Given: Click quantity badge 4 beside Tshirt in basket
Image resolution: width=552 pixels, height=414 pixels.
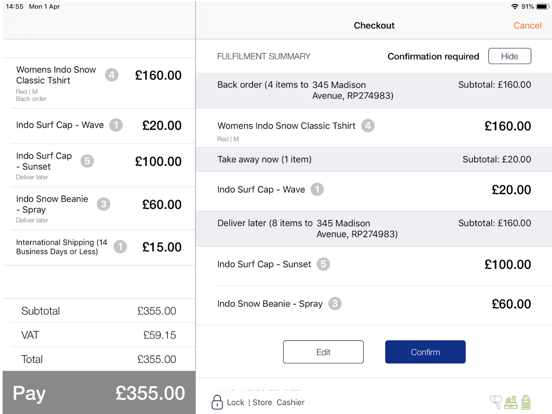Looking at the screenshot, I should tap(112, 75).
